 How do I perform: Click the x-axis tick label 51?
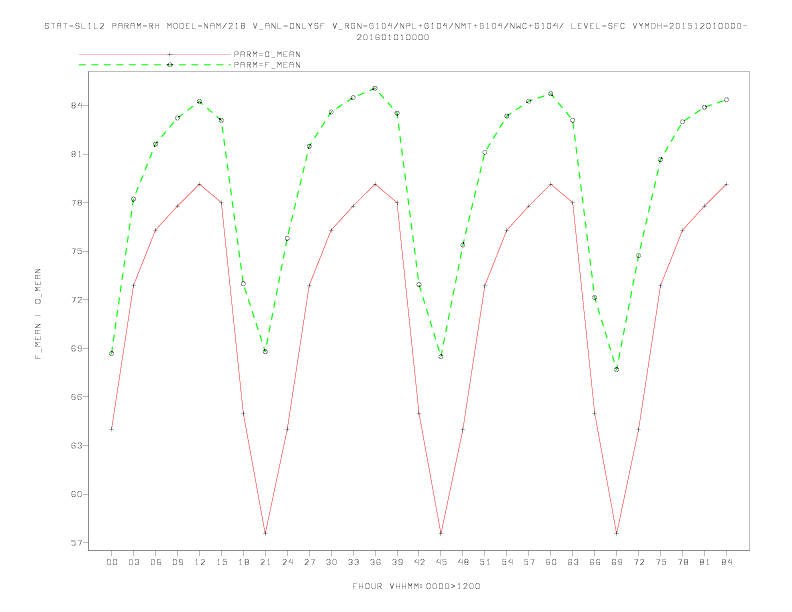485,562
